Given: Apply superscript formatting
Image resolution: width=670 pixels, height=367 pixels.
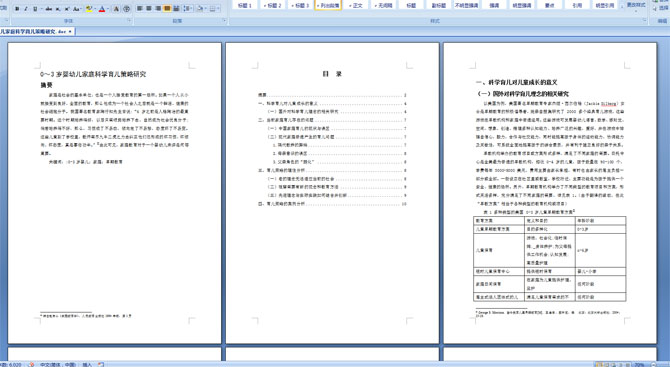Looking at the screenshot, I should (67, 9).
